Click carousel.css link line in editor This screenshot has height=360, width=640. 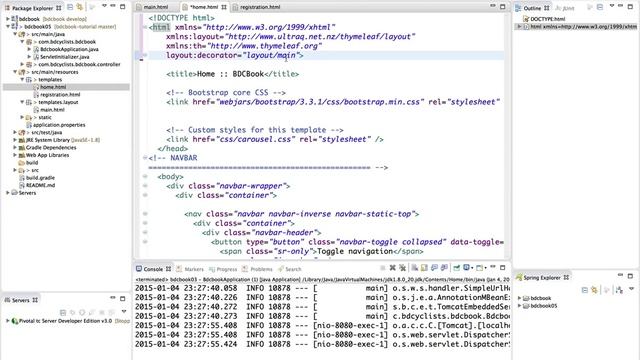click(x=275, y=139)
